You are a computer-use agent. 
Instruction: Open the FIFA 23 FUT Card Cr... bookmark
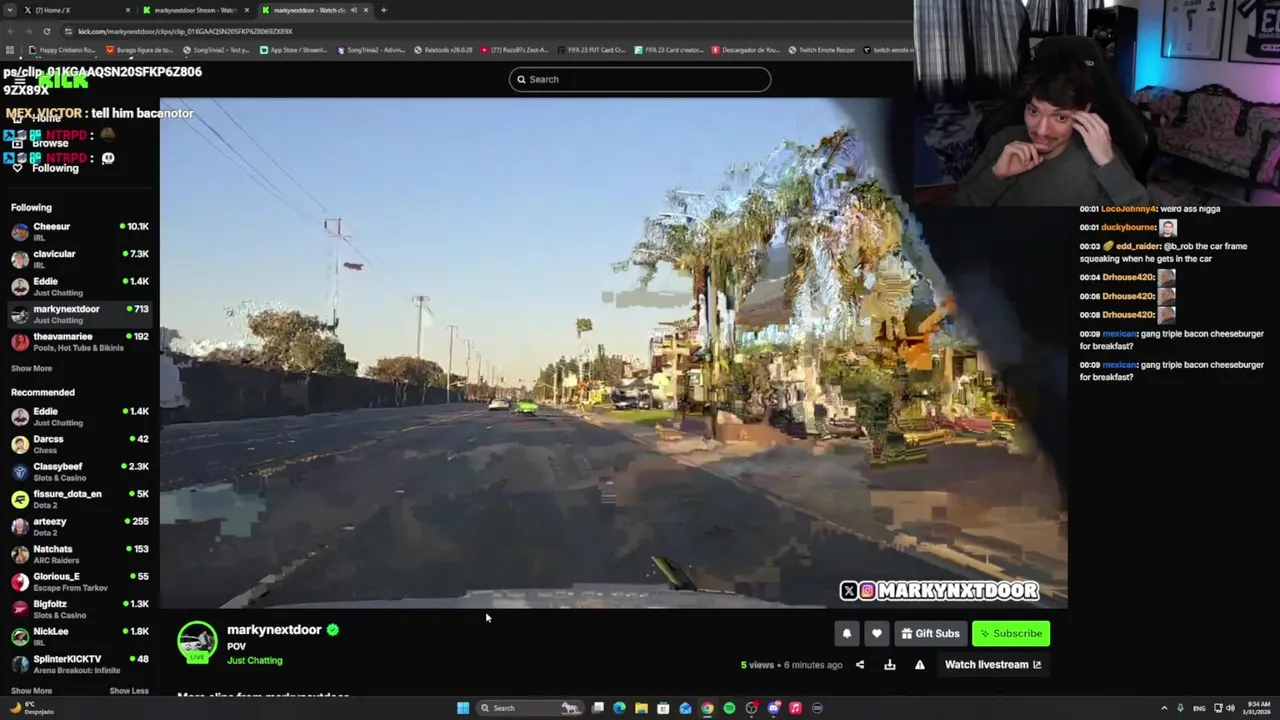click(x=592, y=50)
